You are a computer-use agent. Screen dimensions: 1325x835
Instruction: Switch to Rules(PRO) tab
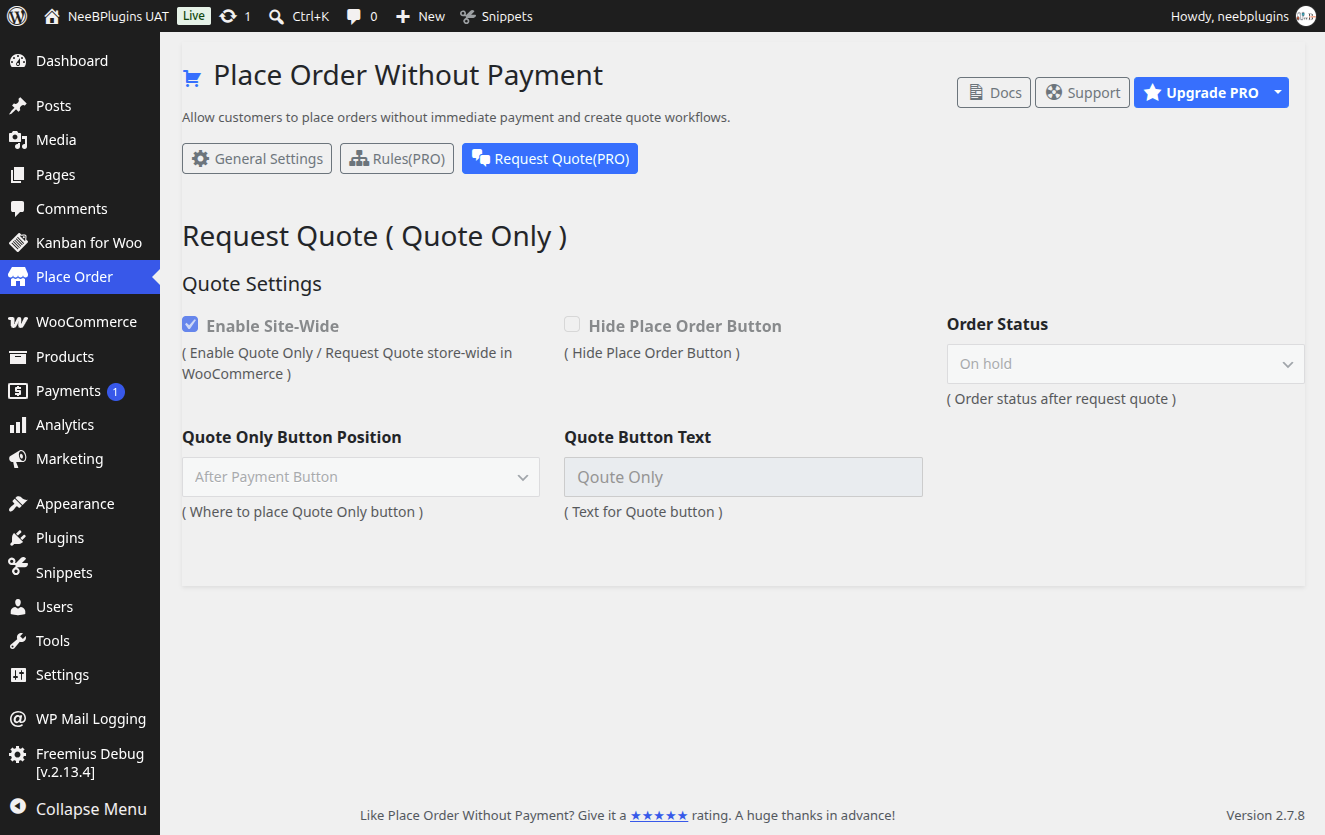(x=397, y=158)
